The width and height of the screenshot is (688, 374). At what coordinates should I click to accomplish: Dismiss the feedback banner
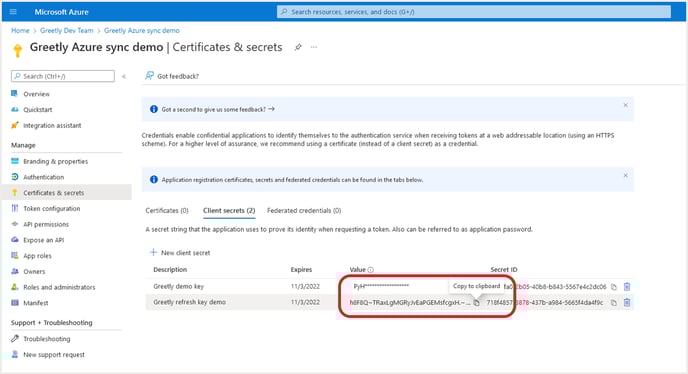(x=626, y=105)
